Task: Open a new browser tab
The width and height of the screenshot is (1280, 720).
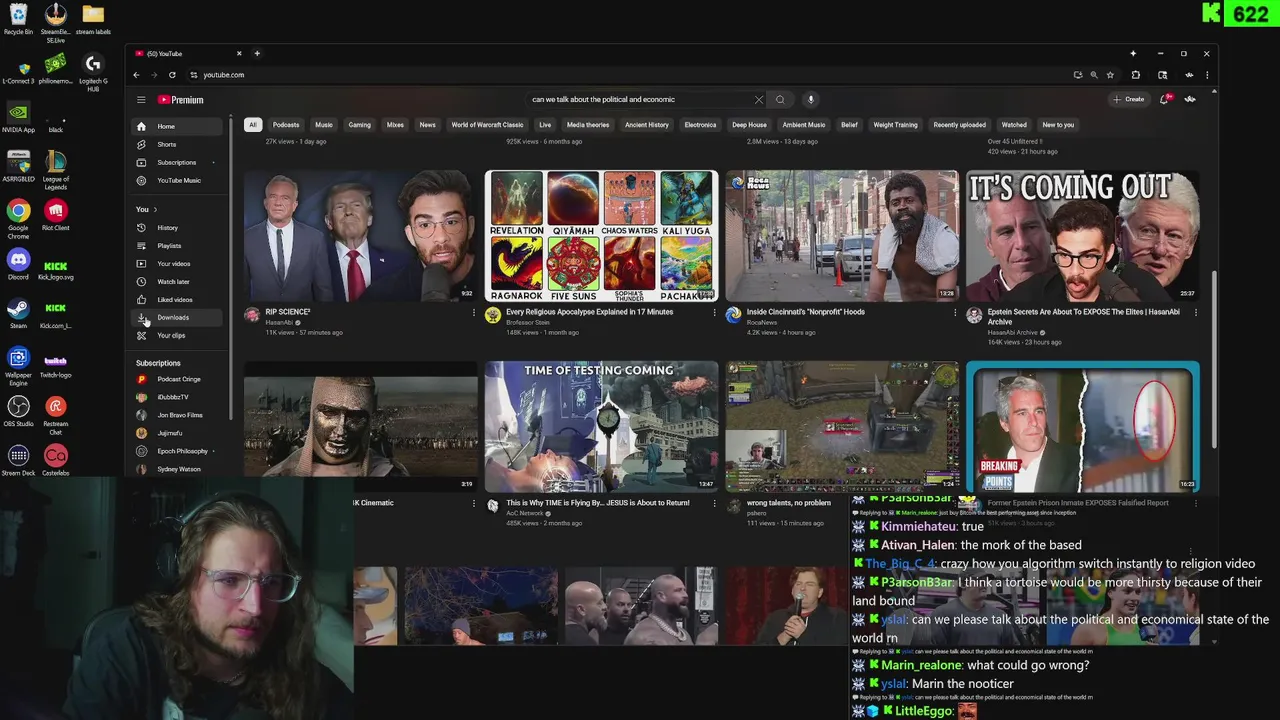Action: click(257, 53)
